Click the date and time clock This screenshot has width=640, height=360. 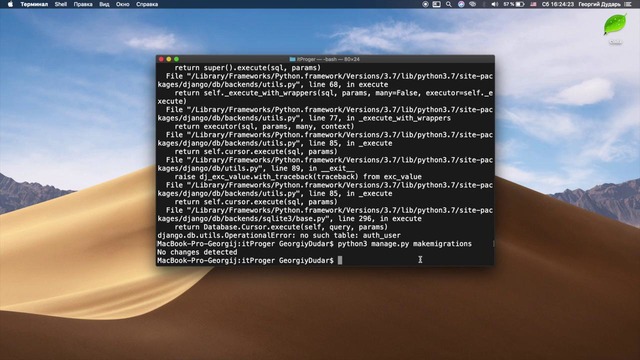(x=558, y=4)
